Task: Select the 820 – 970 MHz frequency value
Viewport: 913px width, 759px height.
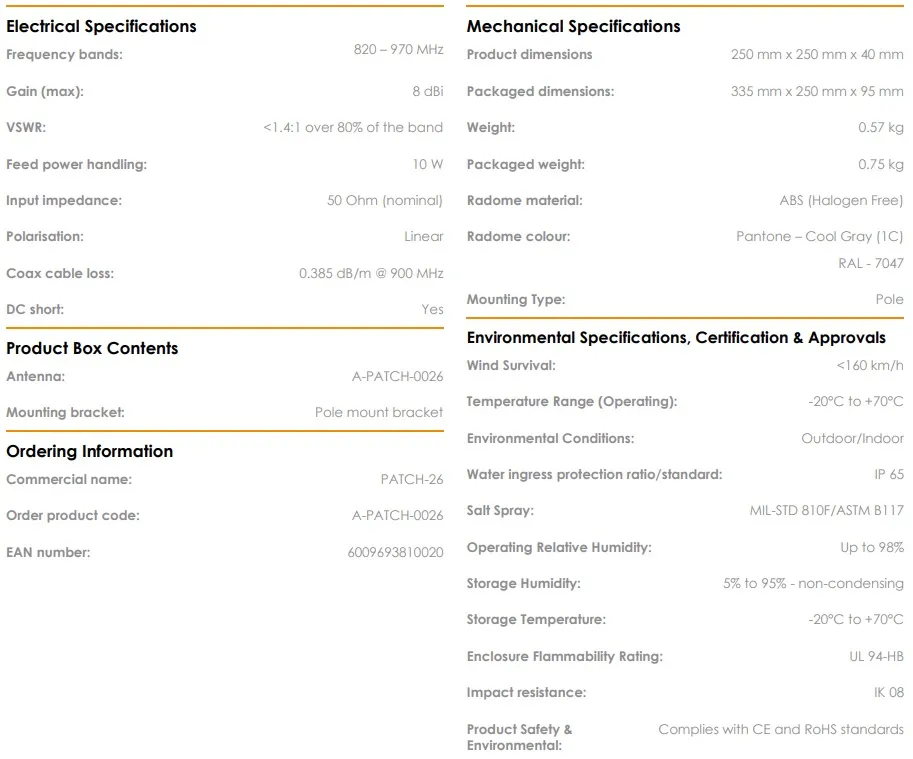Action: (398, 49)
